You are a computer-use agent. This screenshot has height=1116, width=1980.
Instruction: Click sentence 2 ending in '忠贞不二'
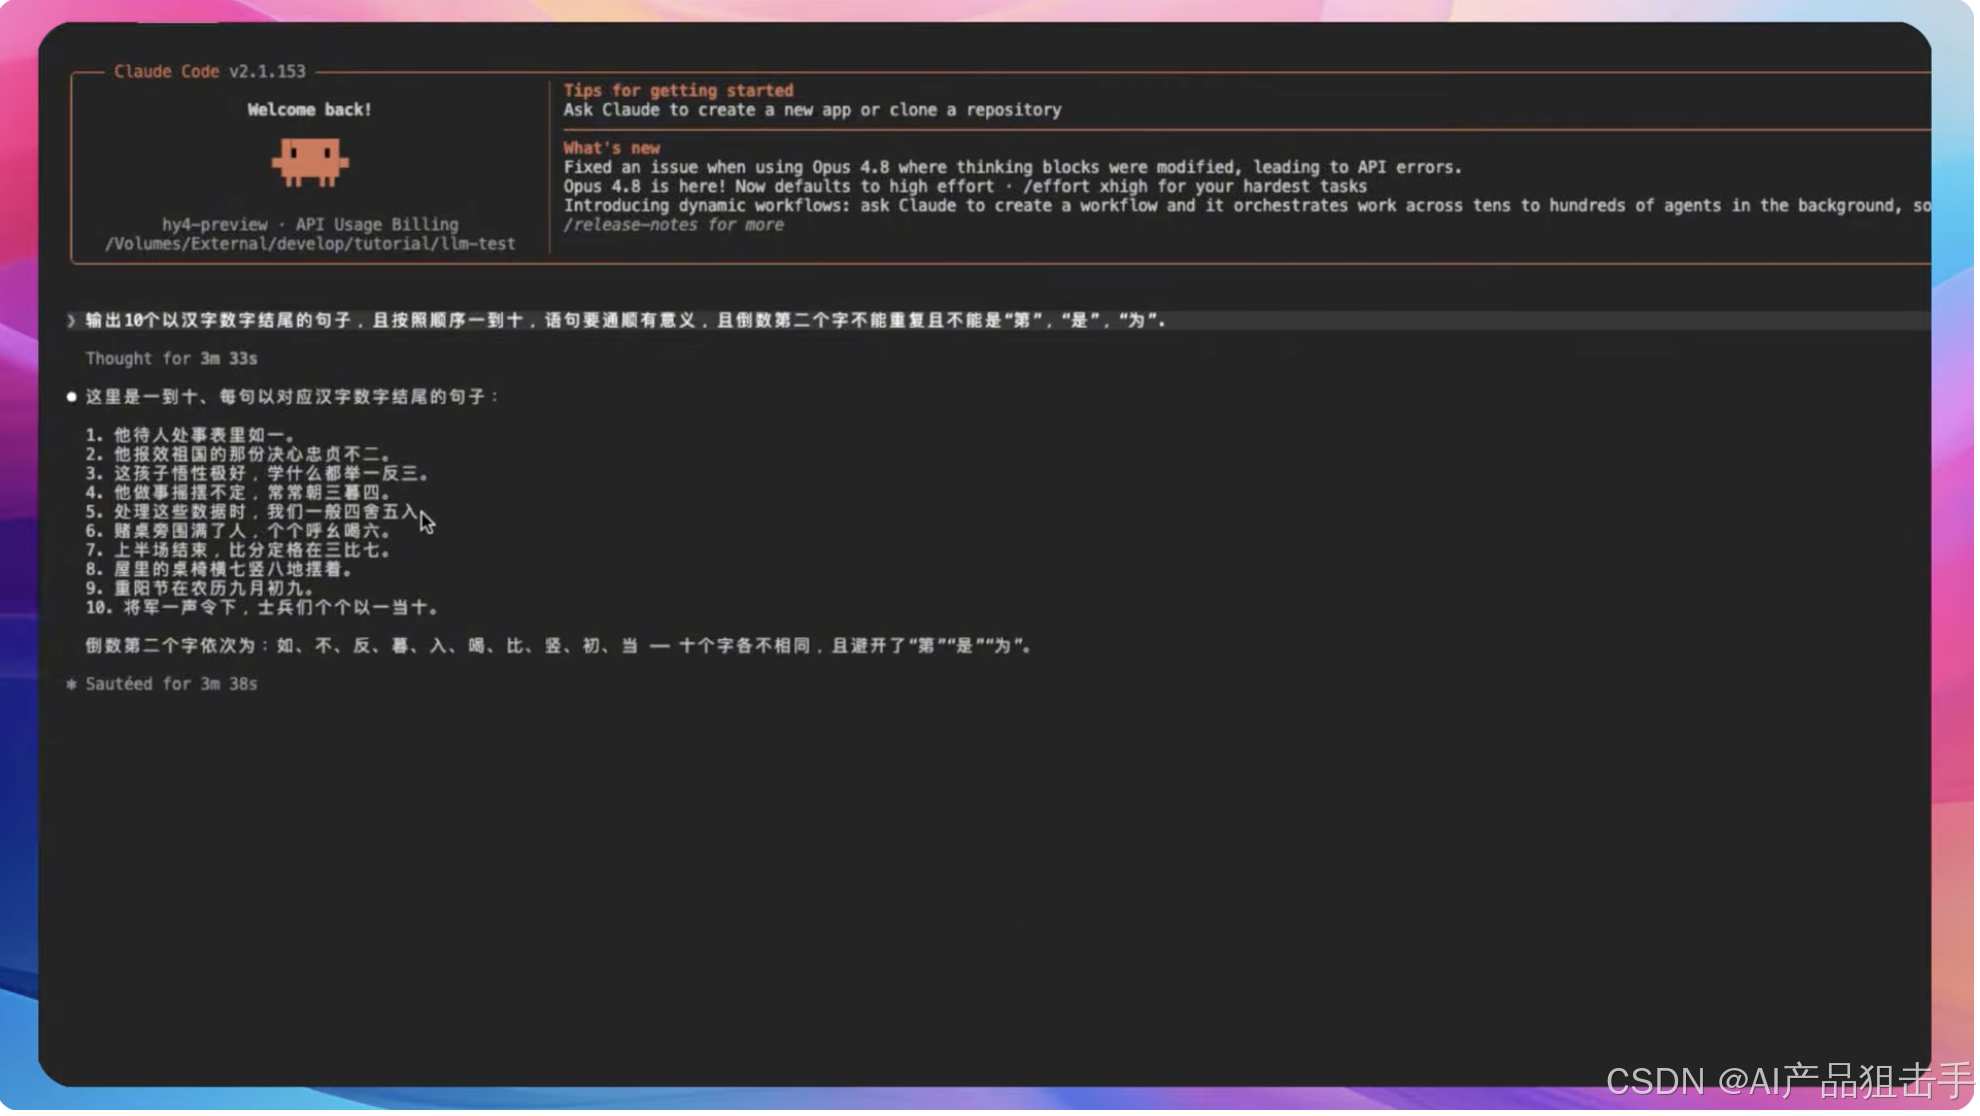pos(238,455)
